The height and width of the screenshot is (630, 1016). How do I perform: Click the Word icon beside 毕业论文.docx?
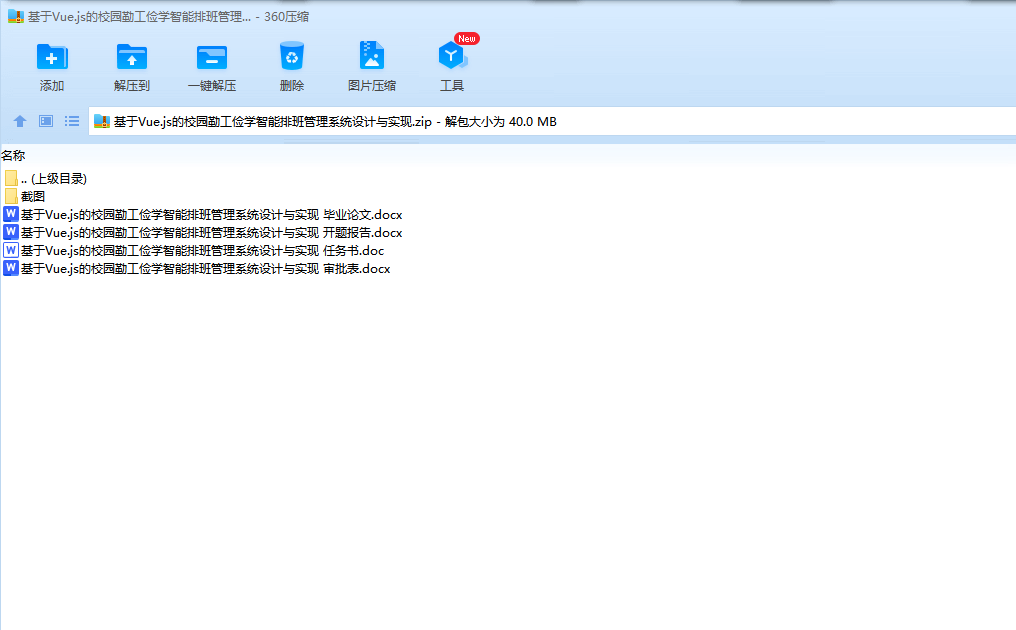10,214
